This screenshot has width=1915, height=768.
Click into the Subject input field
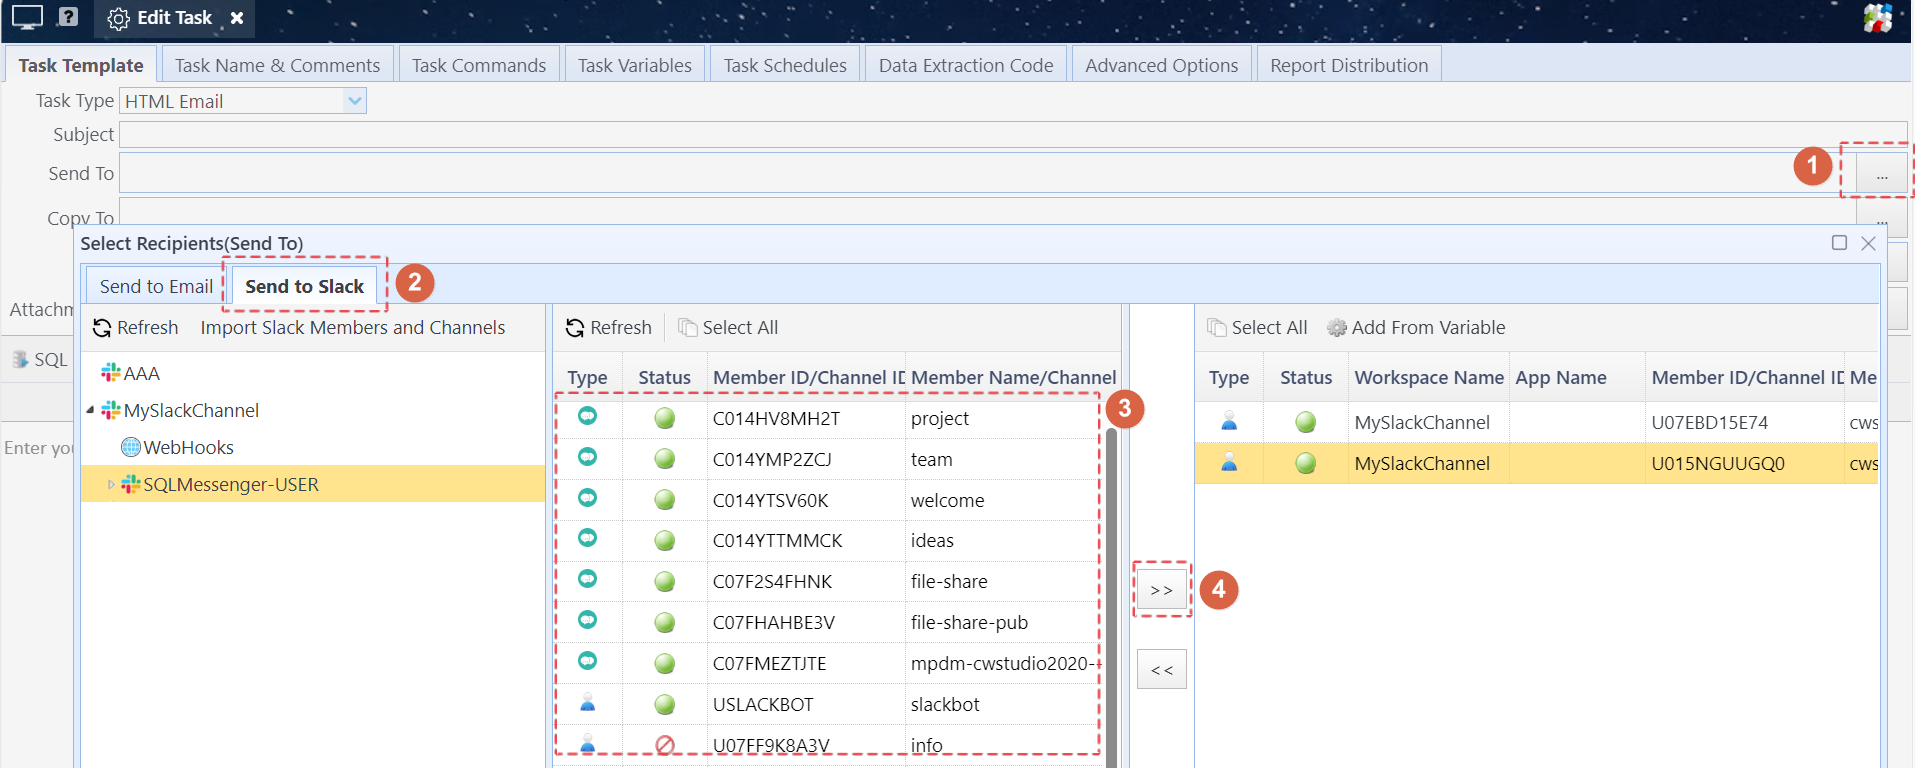coord(1013,134)
